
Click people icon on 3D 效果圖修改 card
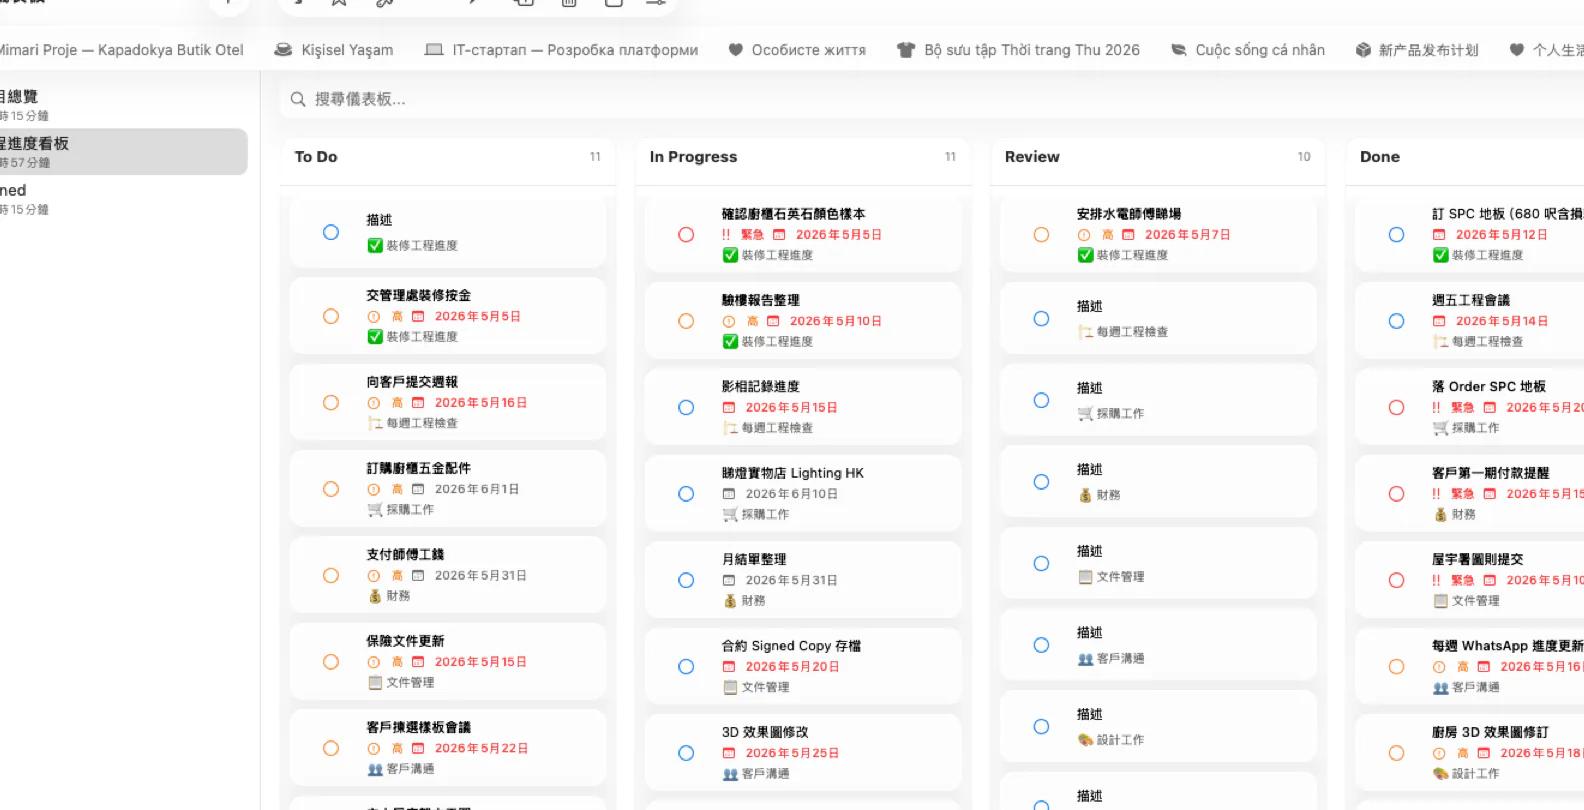(x=730, y=774)
